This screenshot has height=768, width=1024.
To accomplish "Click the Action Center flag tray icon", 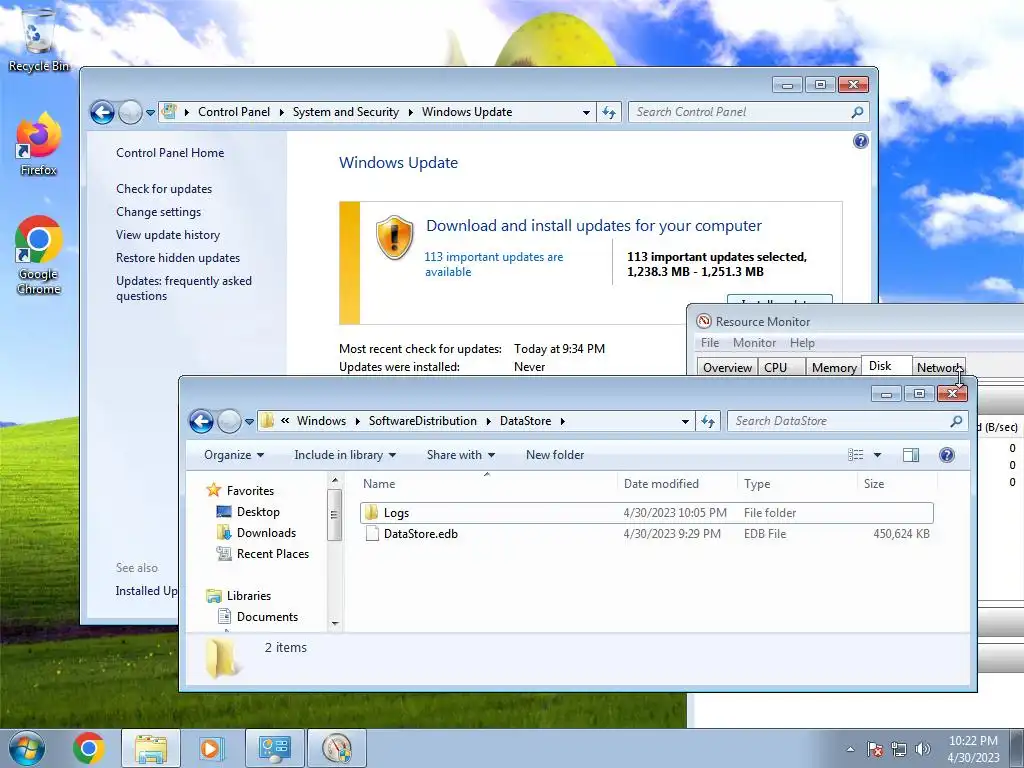I will click(875, 749).
